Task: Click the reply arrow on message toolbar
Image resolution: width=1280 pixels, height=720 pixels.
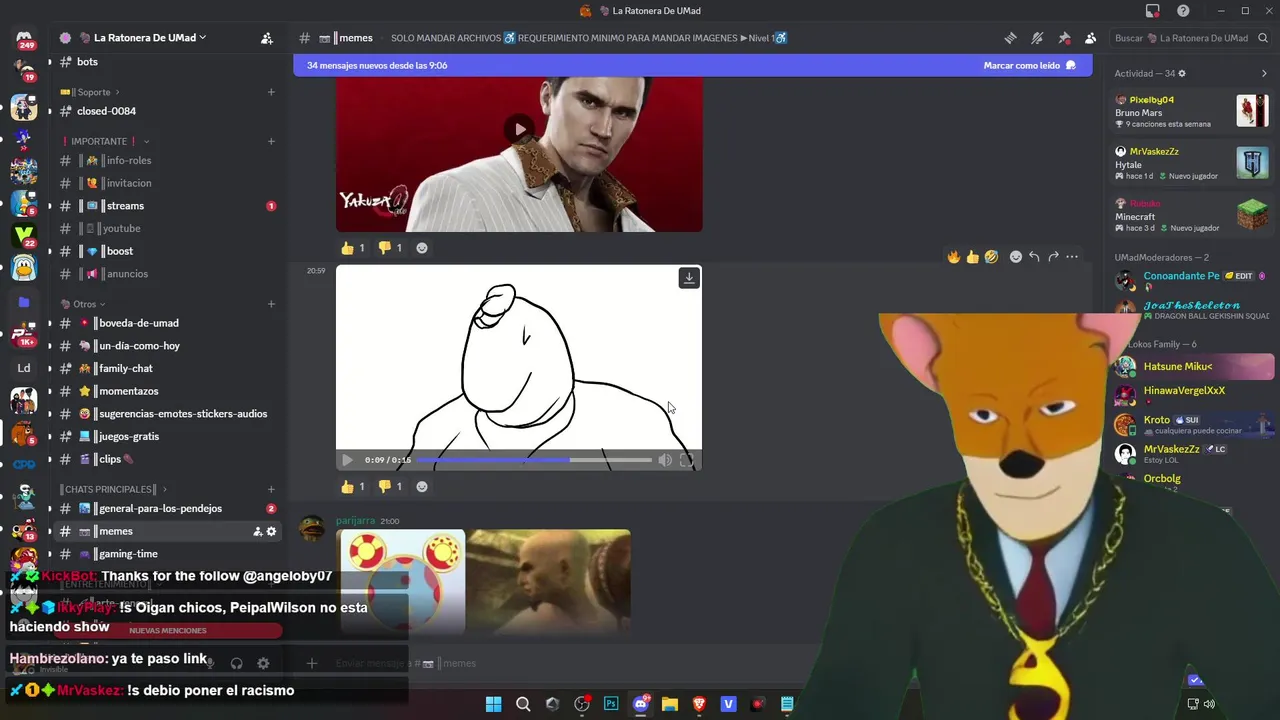Action: pyautogui.click(x=1034, y=257)
